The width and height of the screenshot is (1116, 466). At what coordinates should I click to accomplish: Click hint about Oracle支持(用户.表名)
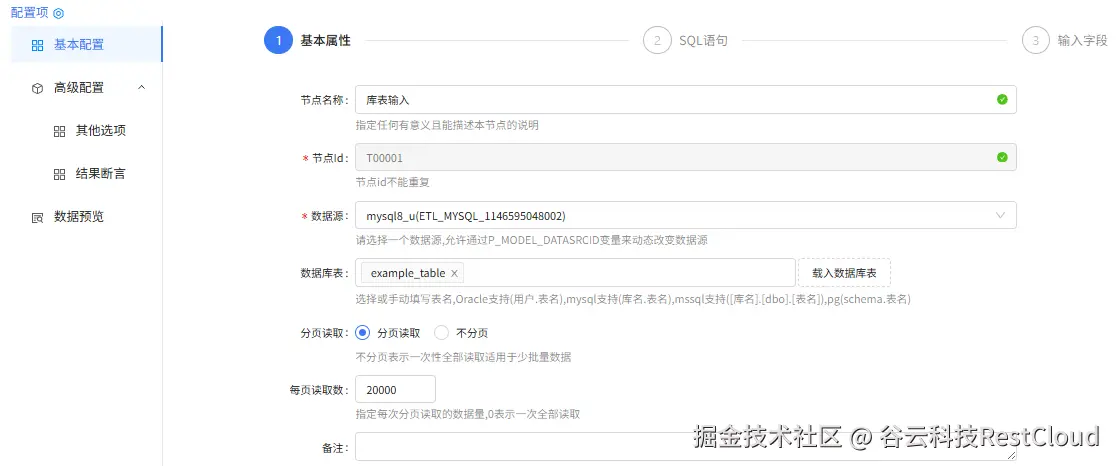click(633, 300)
